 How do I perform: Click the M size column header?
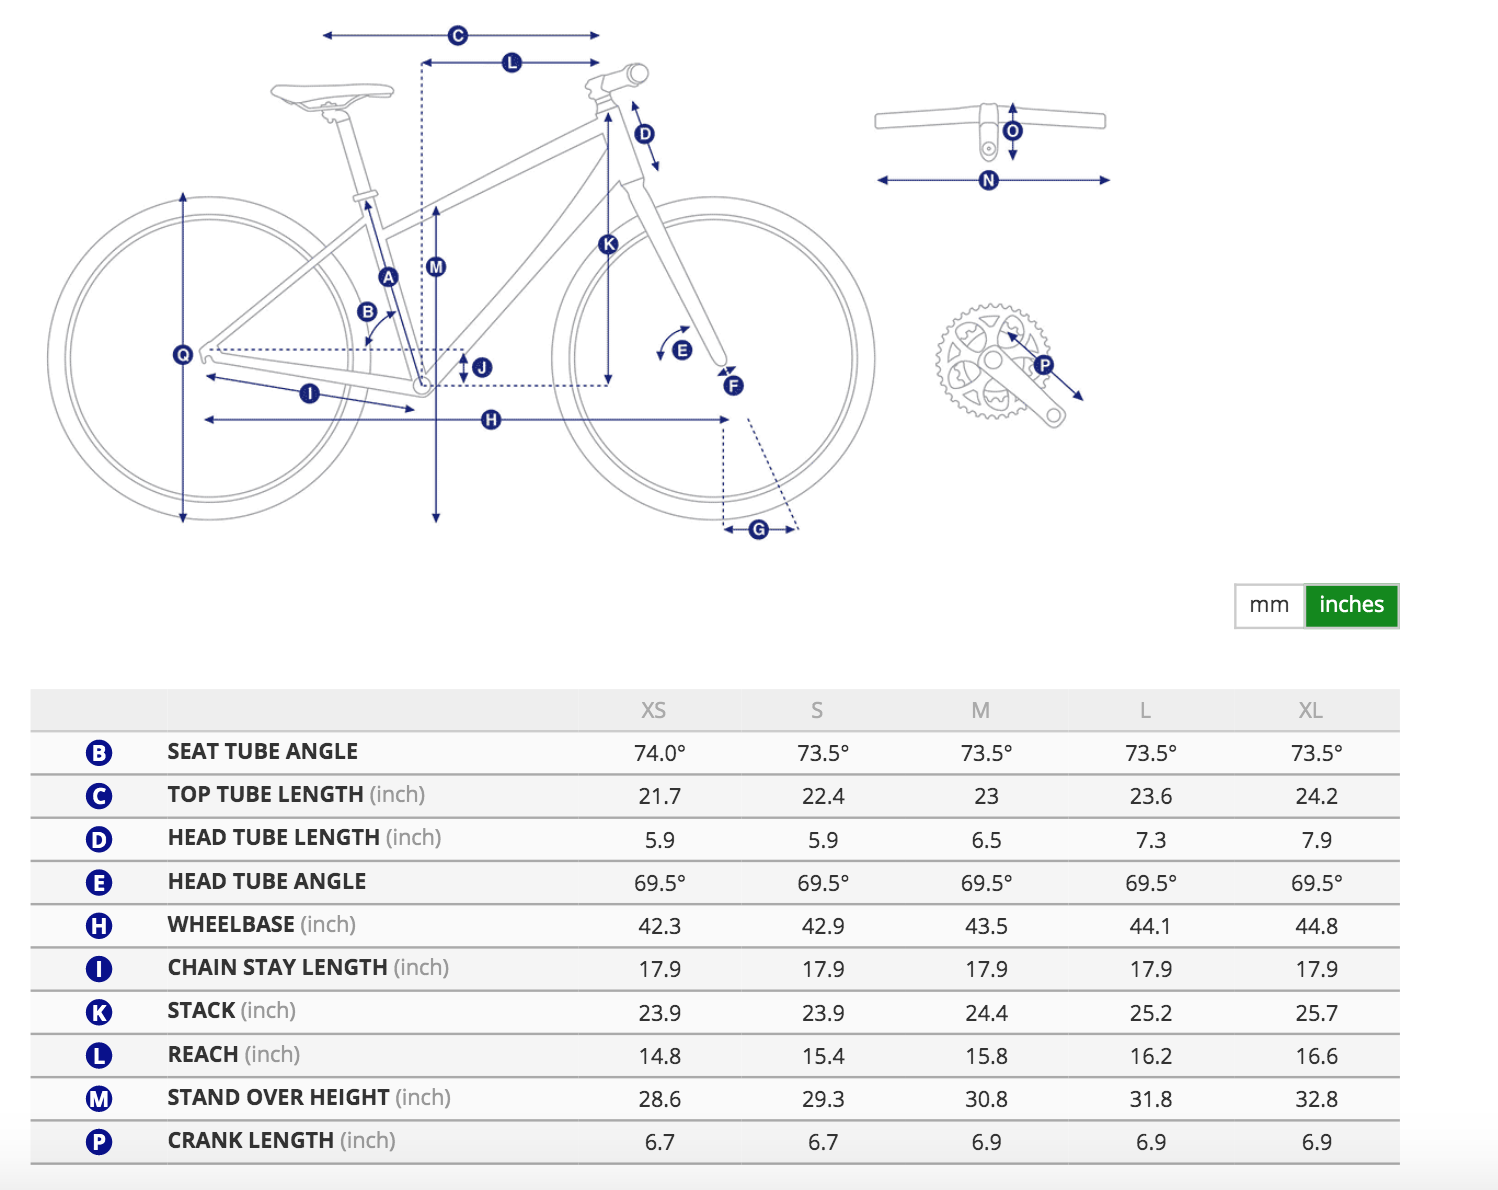pos(980,711)
